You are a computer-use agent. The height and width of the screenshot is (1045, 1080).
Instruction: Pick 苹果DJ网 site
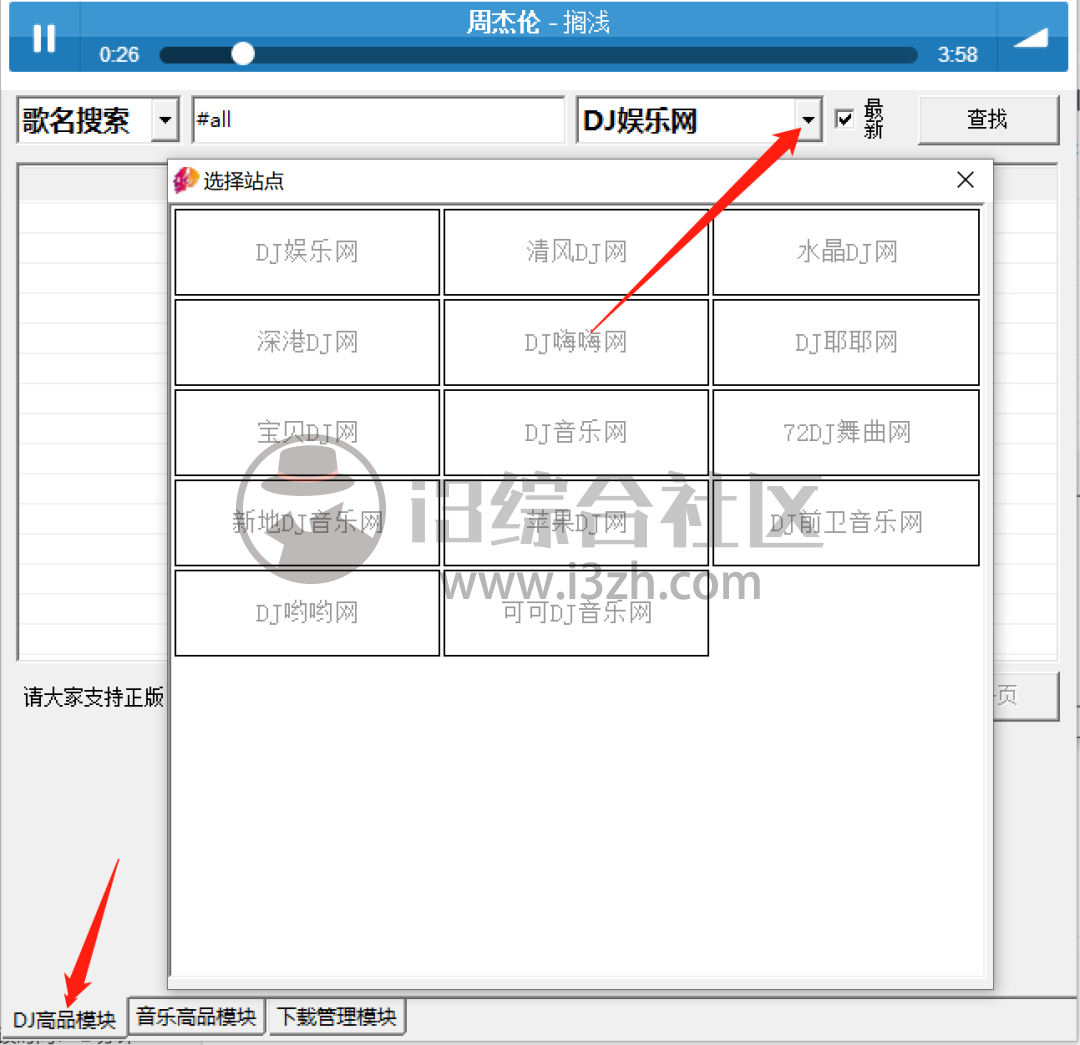pos(577,523)
